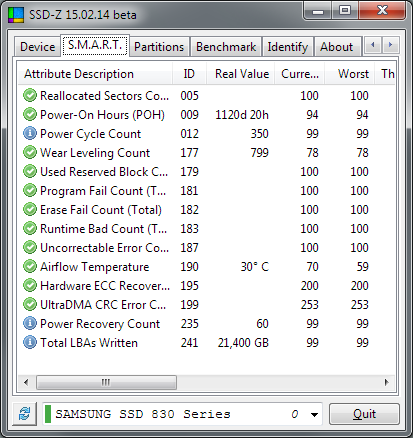
Task: Click the Quit button
Action: coord(364,414)
